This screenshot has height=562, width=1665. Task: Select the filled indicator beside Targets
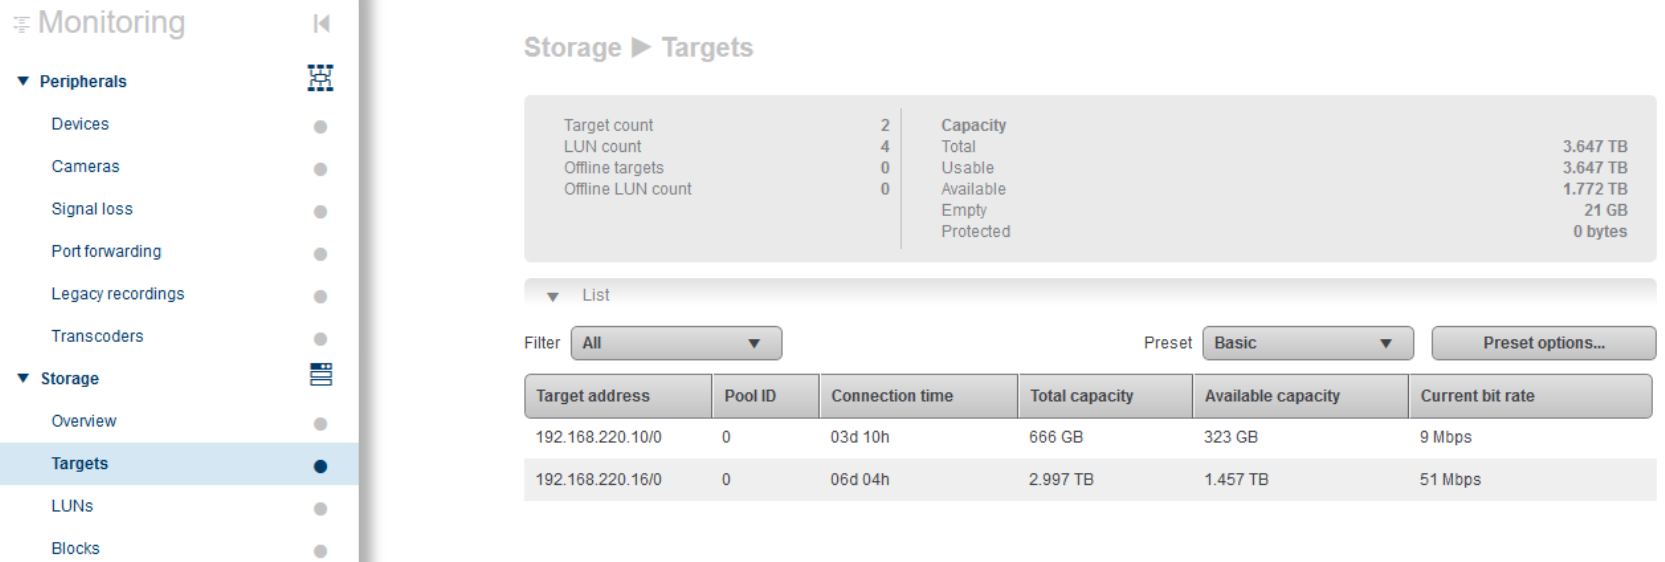coord(320,466)
